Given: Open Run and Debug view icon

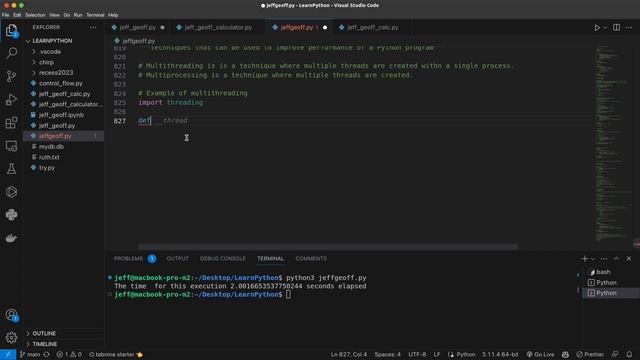Looking at the screenshot, I should tap(11, 99).
